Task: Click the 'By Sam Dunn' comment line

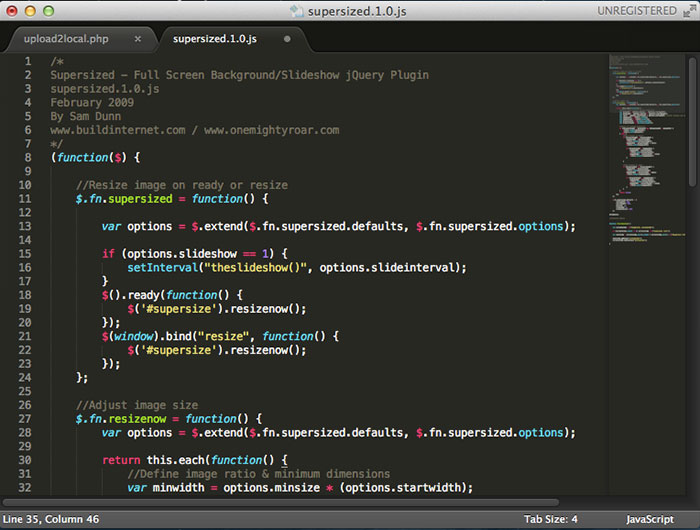Action: pyautogui.click(x=85, y=116)
